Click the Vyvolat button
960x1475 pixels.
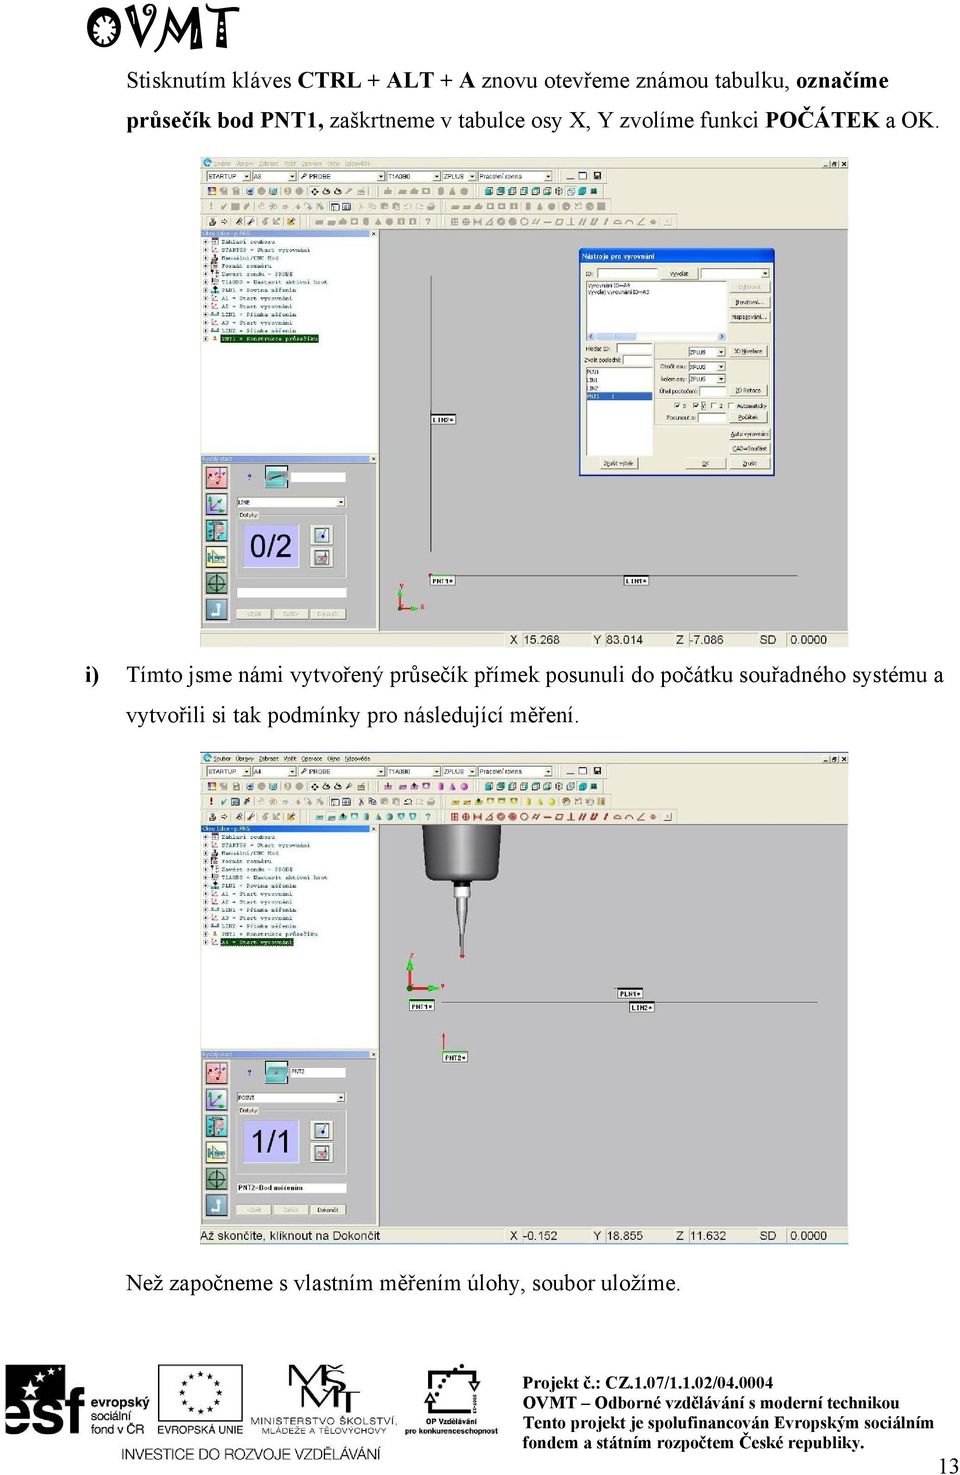tap(679, 273)
